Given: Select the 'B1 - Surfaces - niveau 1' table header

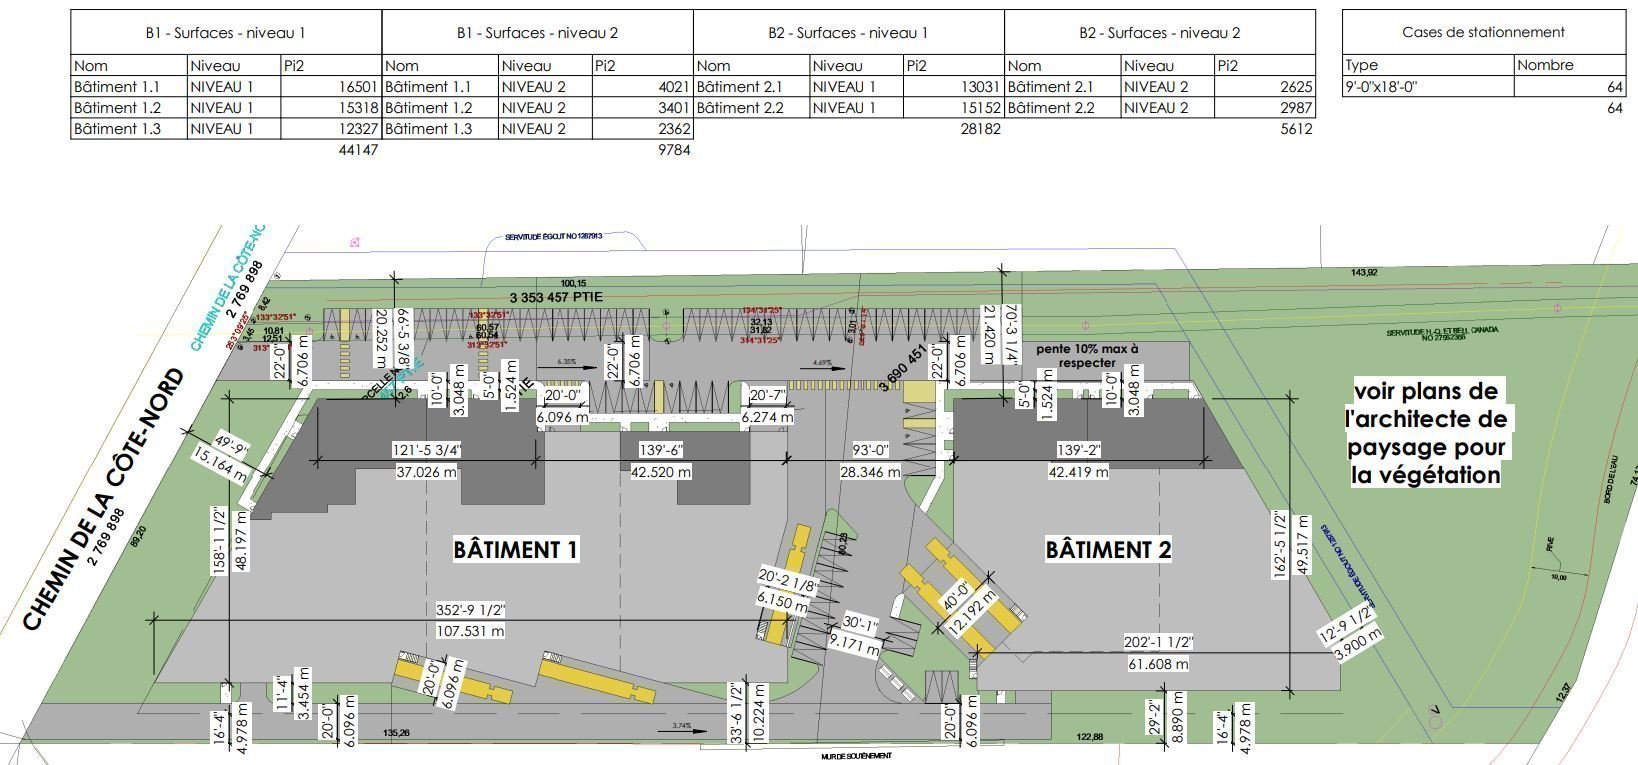Looking at the screenshot, I should coord(225,33).
